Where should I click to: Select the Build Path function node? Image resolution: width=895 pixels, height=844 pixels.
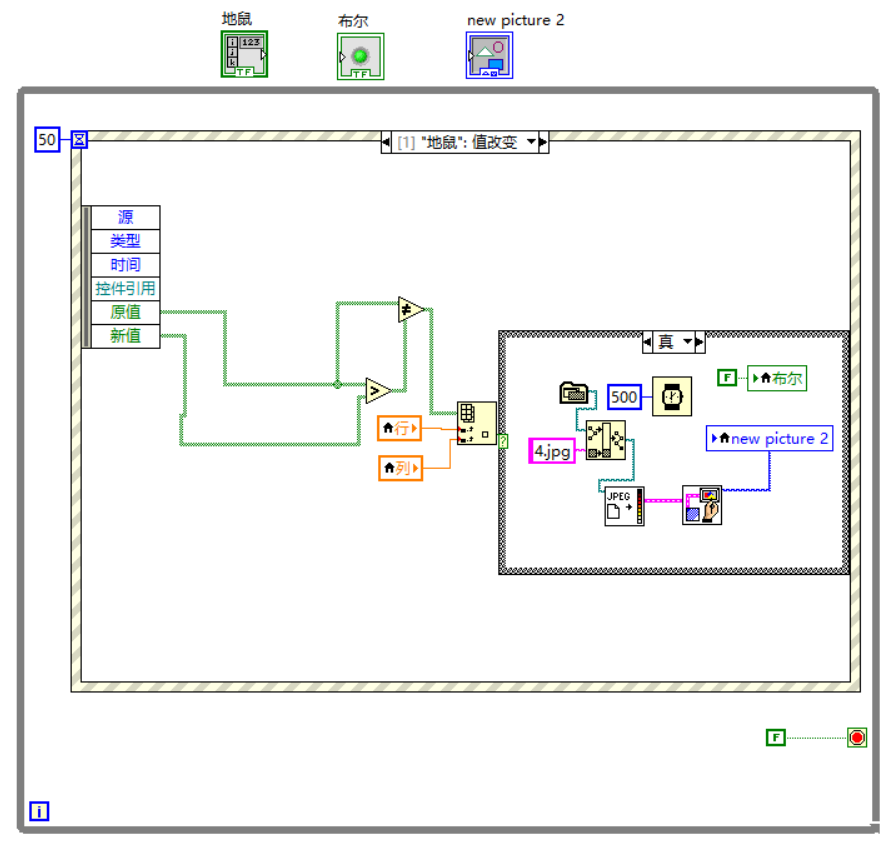(x=606, y=440)
